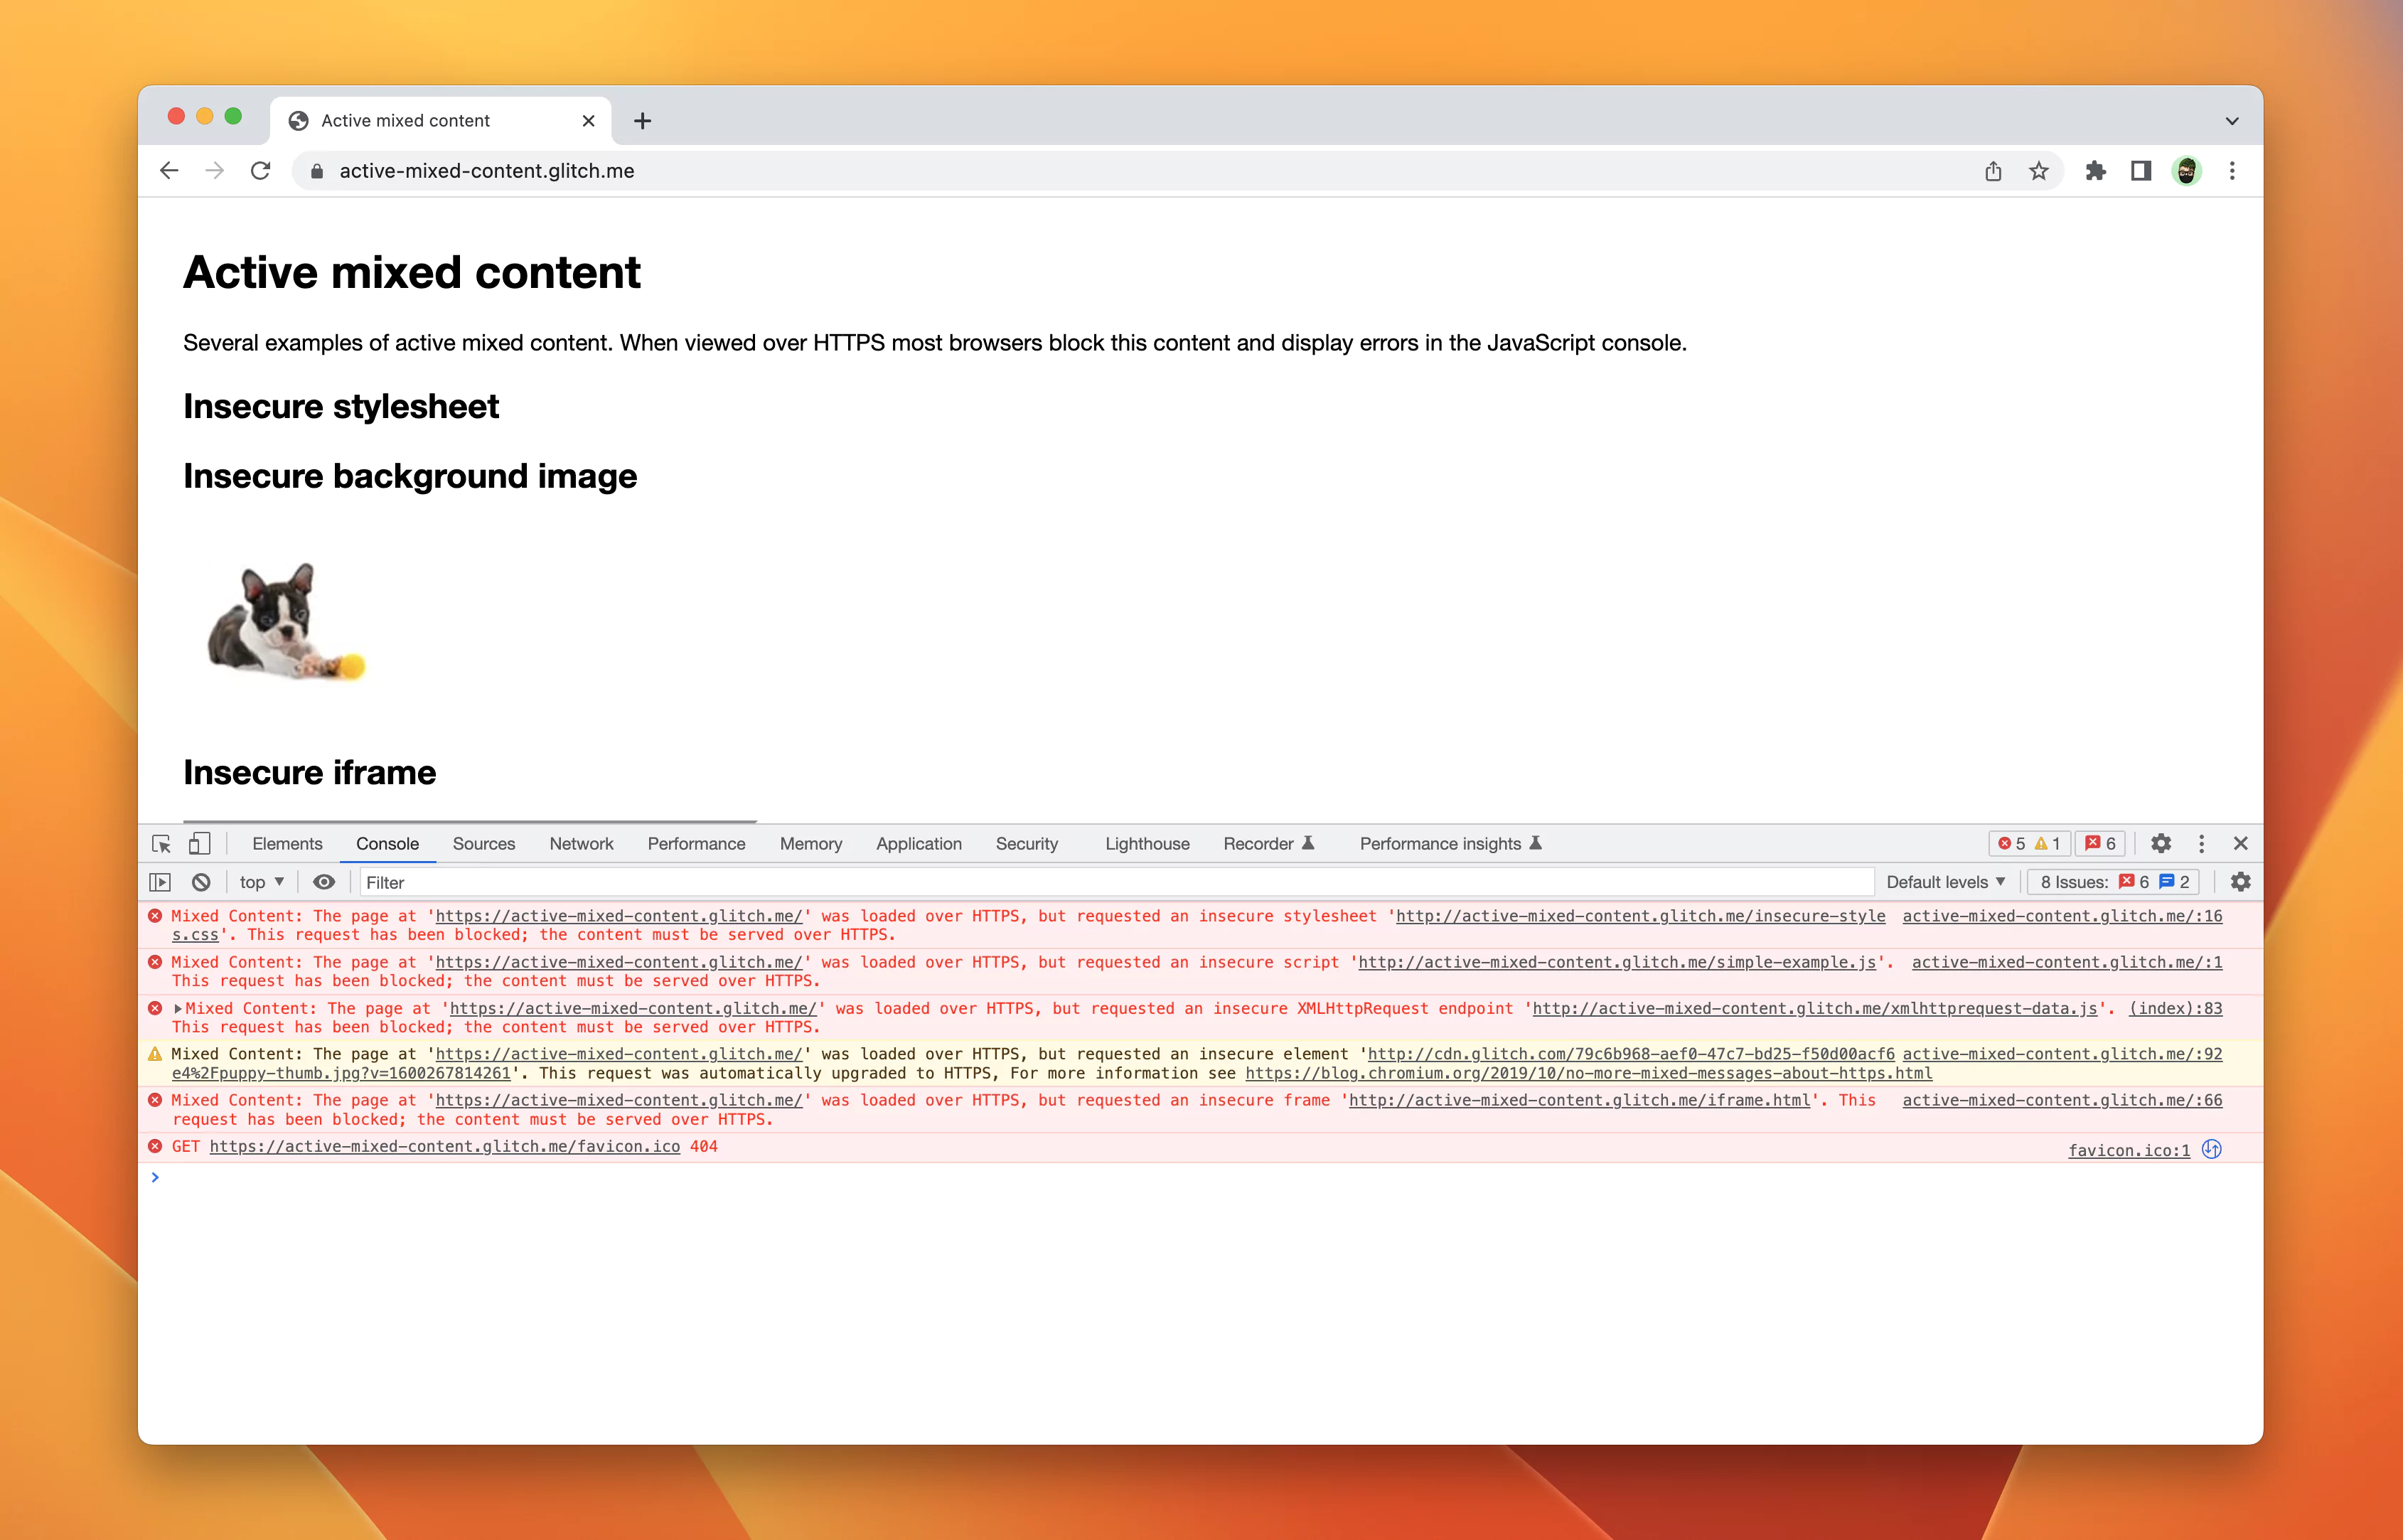The width and height of the screenshot is (2403, 1540).
Task: Open the Default levels dropdown
Action: (1945, 882)
